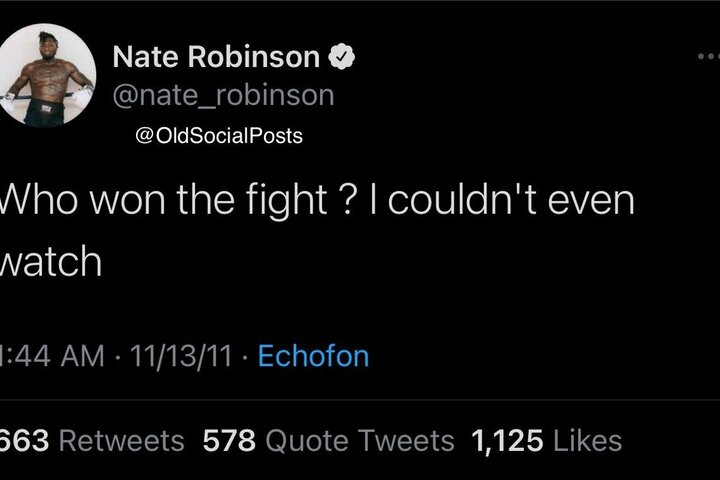This screenshot has height=480, width=720.
Task: Open the Quote Tweets list
Action: pyautogui.click(x=361, y=440)
